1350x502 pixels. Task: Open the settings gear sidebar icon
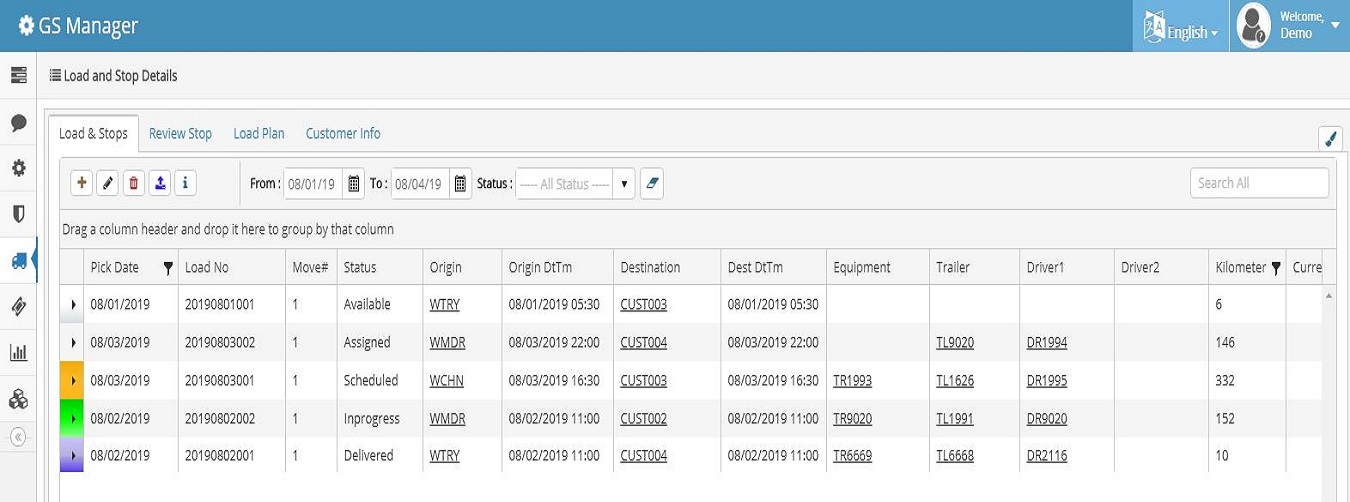click(x=18, y=168)
